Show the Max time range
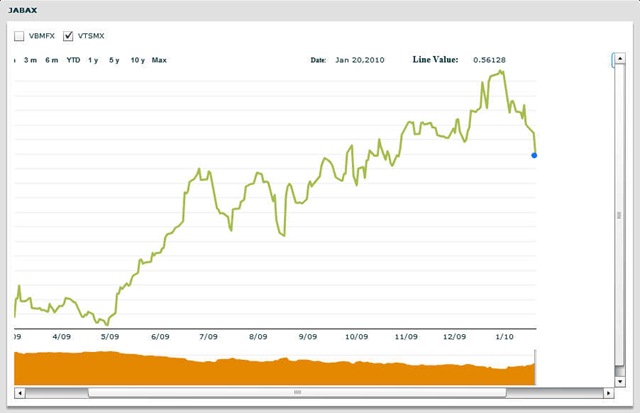 (x=159, y=60)
